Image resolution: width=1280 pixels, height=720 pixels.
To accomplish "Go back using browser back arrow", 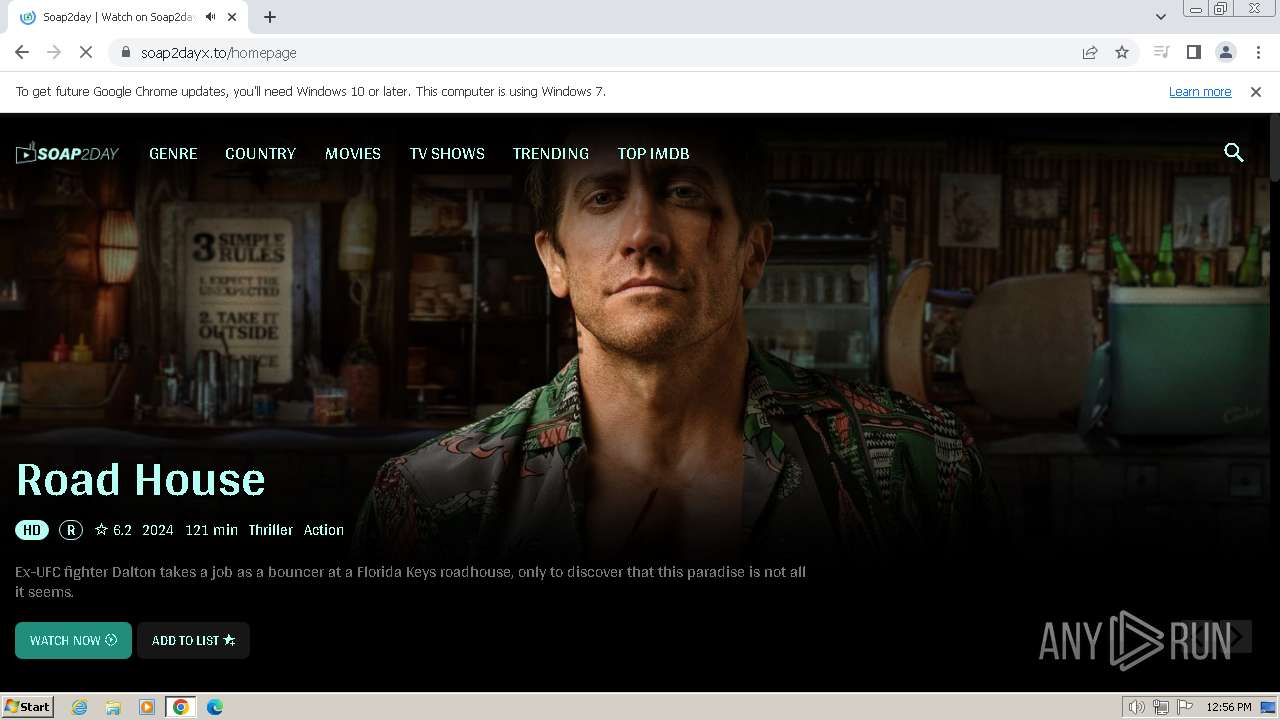I will (22, 52).
